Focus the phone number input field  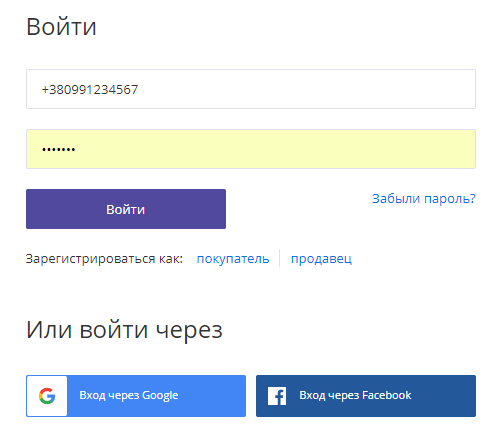251,89
